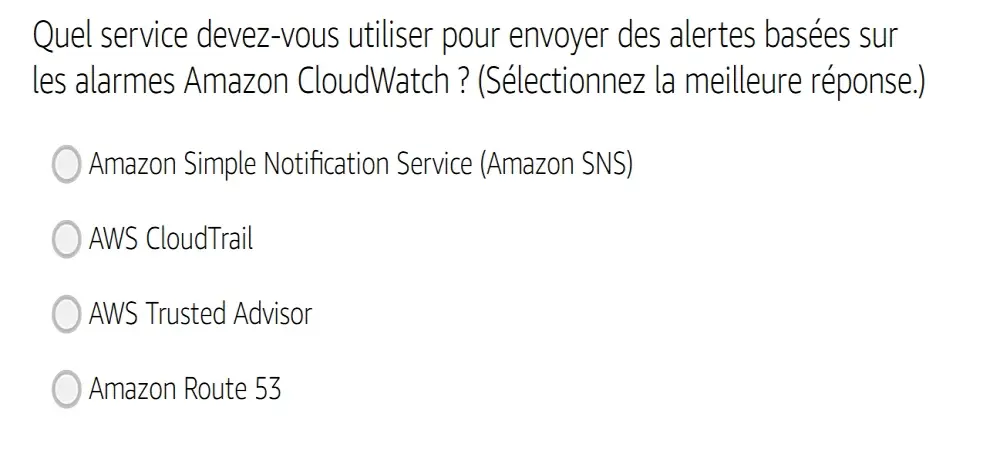This screenshot has height=468, width=1000.
Task: Select the Amazon Route 53 radio button
Action: tap(66, 388)
